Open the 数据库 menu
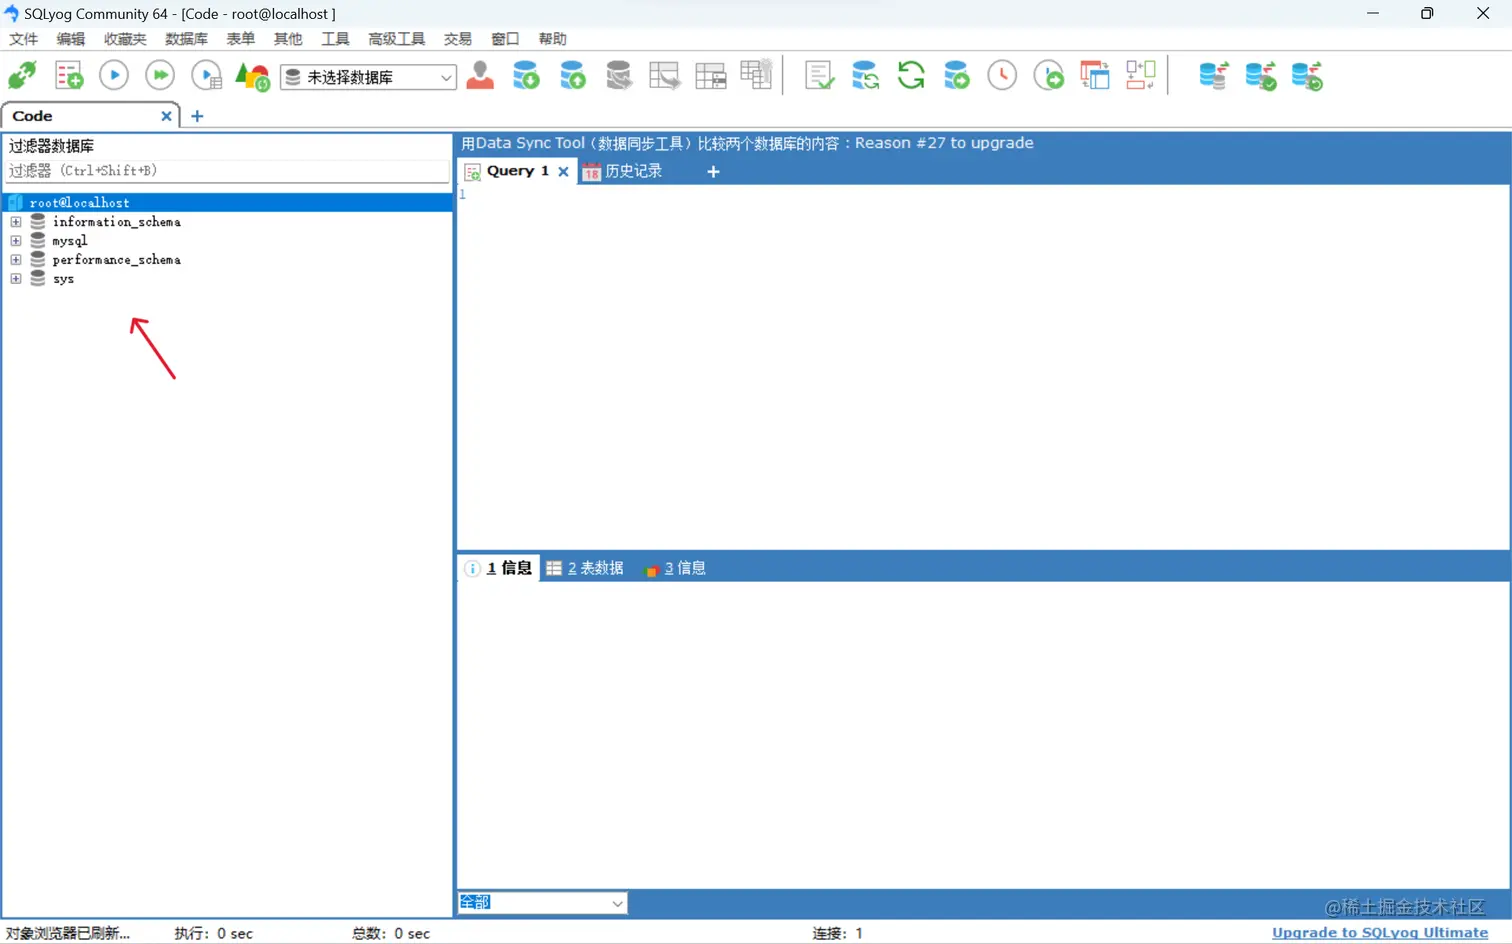 pyautogui.click(x=186, y=39)
